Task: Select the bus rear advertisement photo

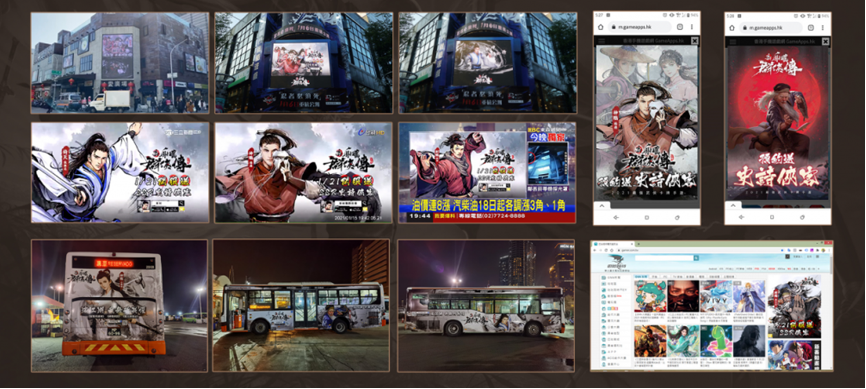Action: click(119, 306)
